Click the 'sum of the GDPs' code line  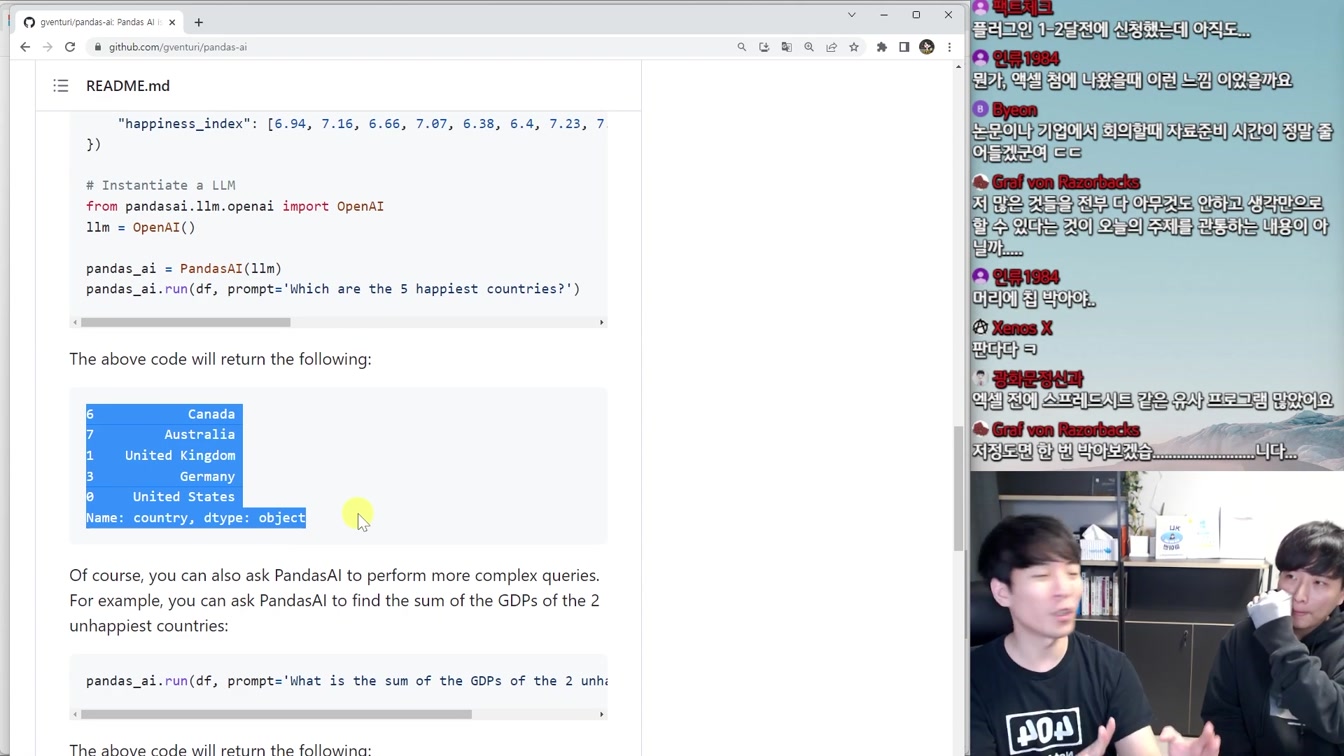click(346, 681)
